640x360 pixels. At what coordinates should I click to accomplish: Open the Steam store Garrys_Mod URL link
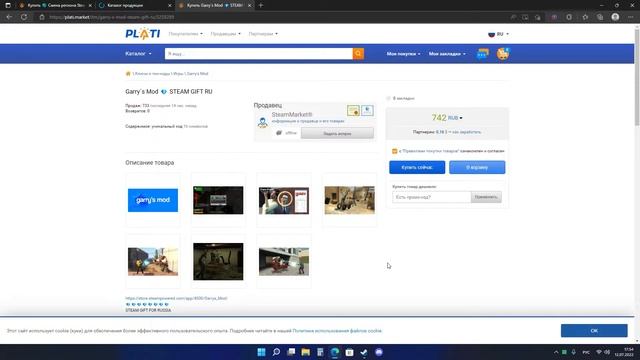click(x=176, y=298)
